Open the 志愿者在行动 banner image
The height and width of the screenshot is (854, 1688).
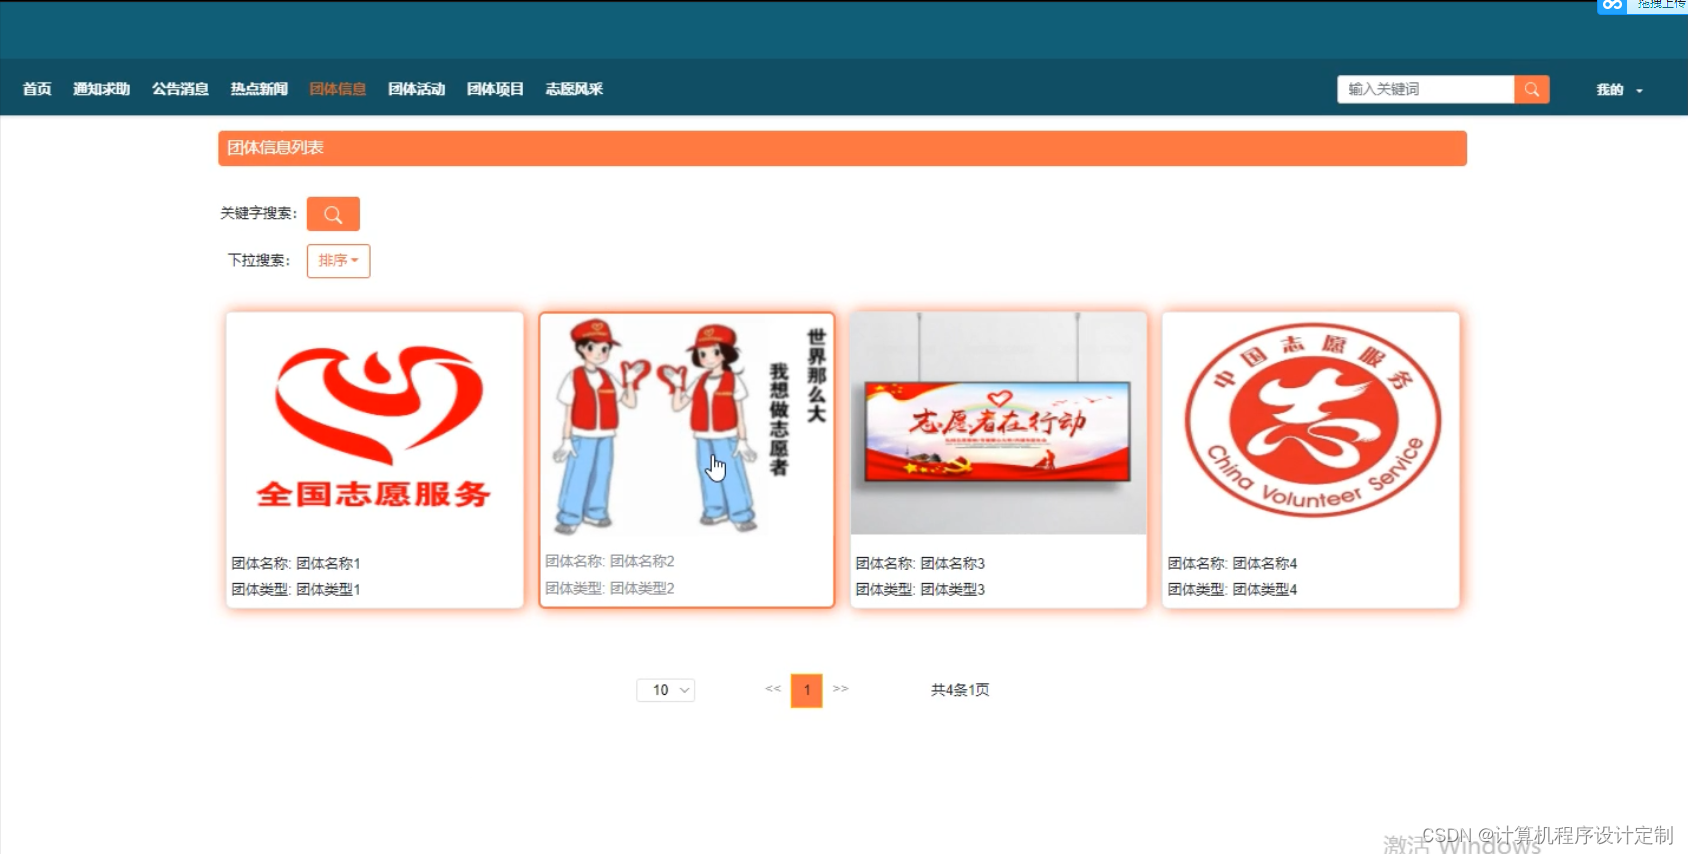998,423
